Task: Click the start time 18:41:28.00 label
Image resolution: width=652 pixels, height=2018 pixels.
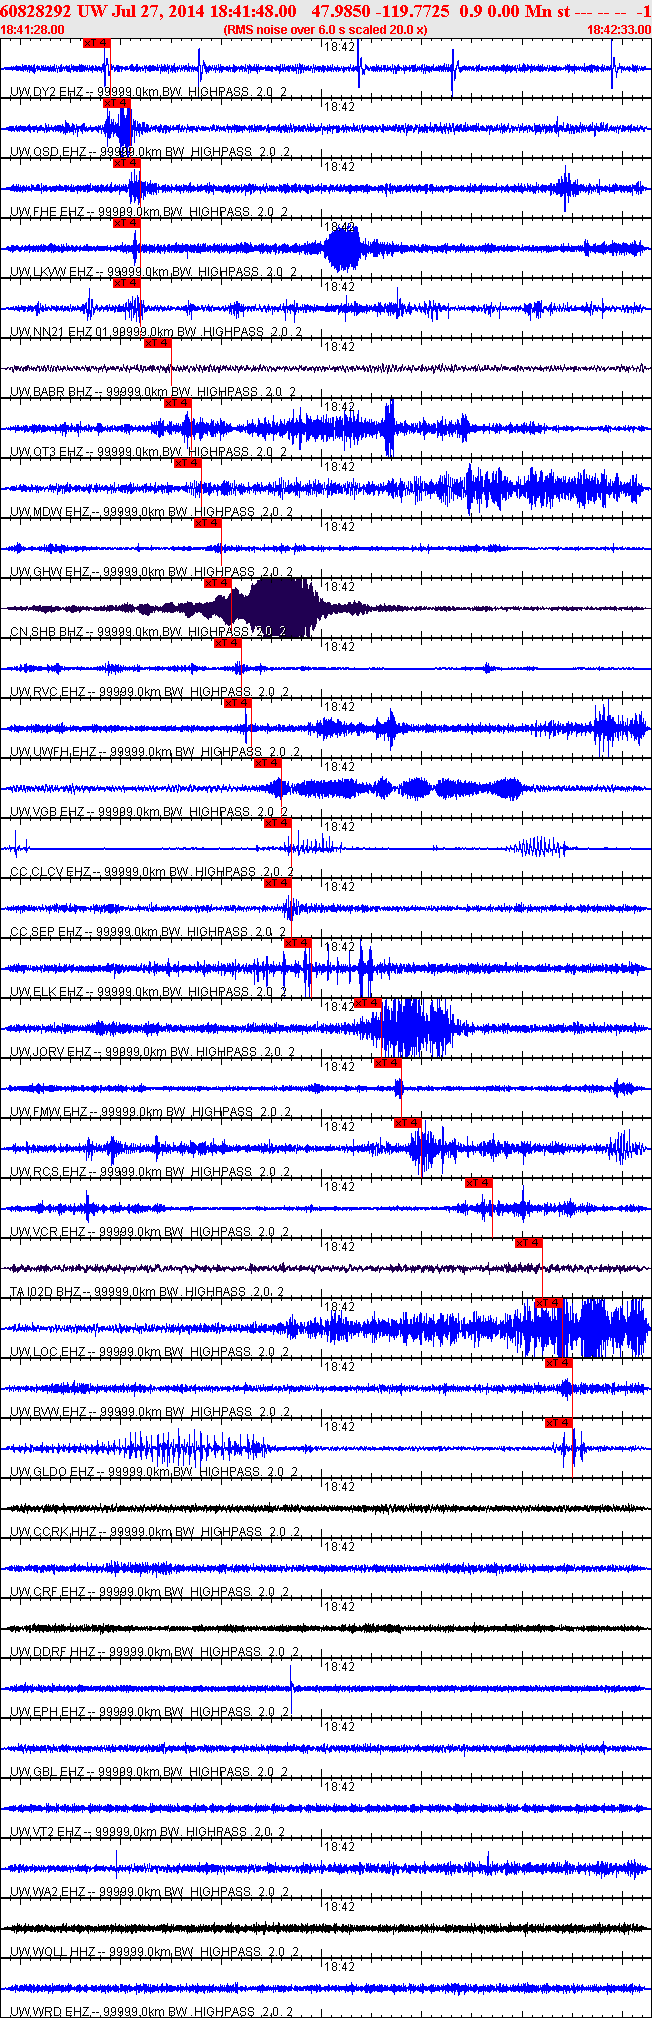Action: click(33, 30)
